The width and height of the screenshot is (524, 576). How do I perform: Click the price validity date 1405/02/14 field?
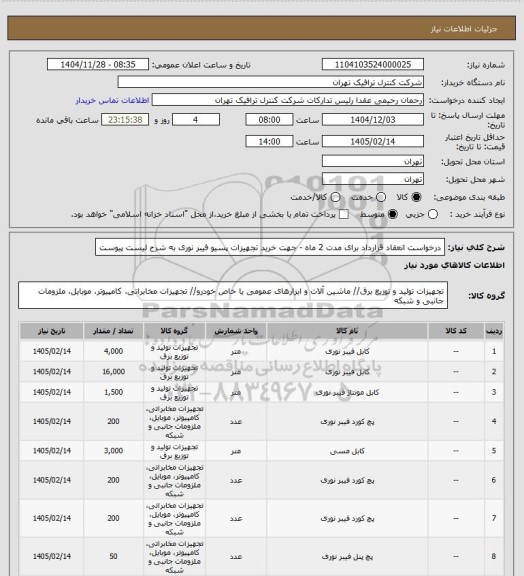(x=373, y=141)
